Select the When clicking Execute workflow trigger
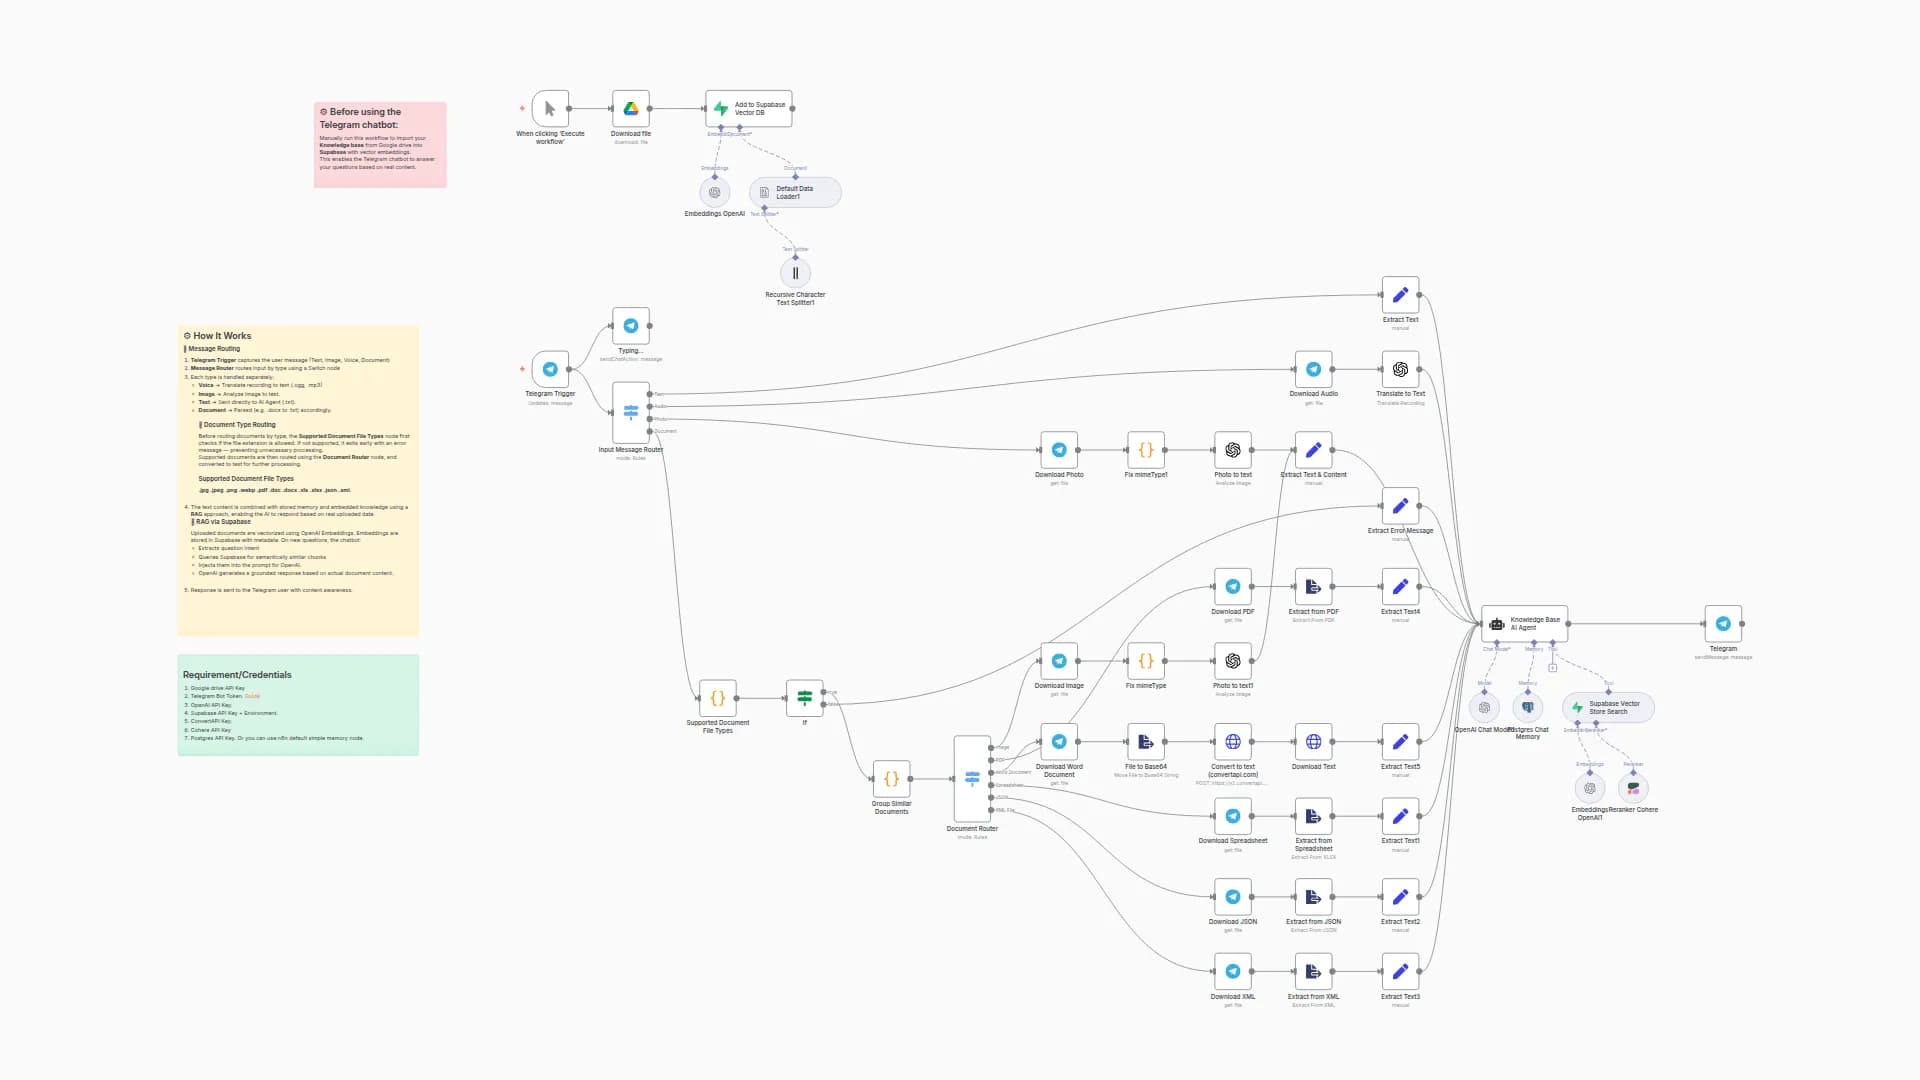This screenshot has width=1920, height=1080. (x=549, y=108)
